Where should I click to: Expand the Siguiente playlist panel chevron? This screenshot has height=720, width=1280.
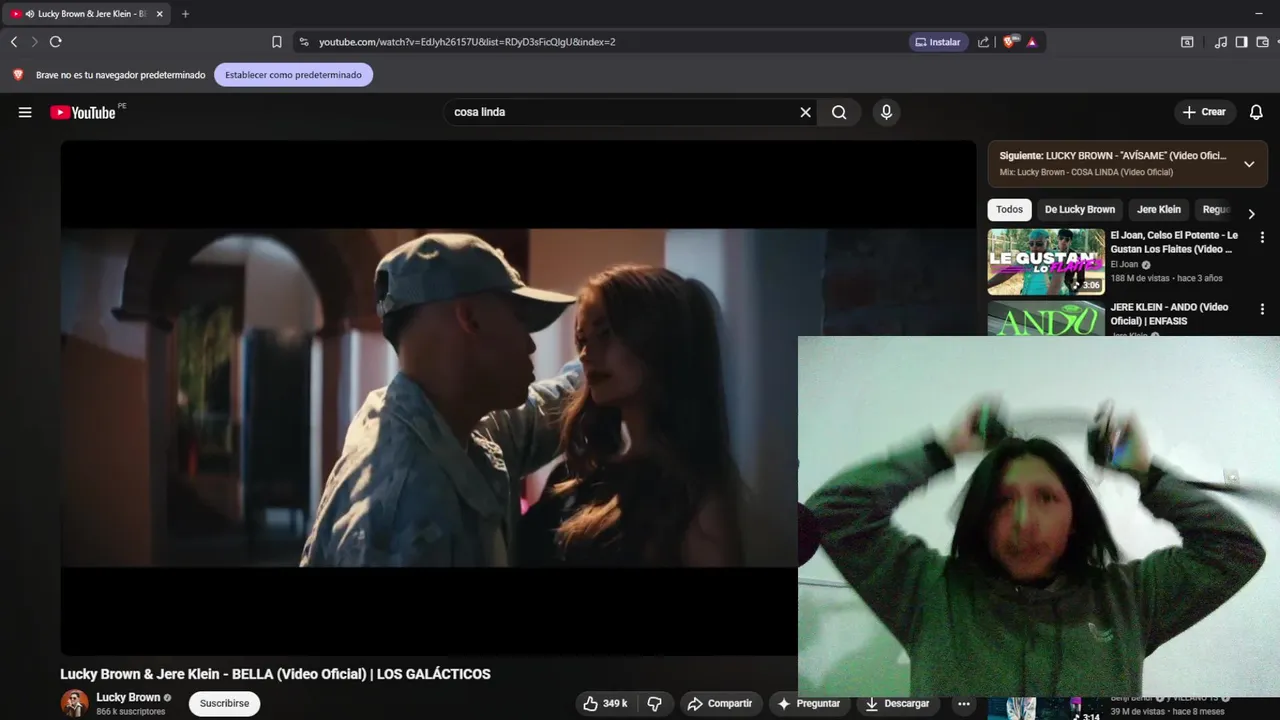1249,164
